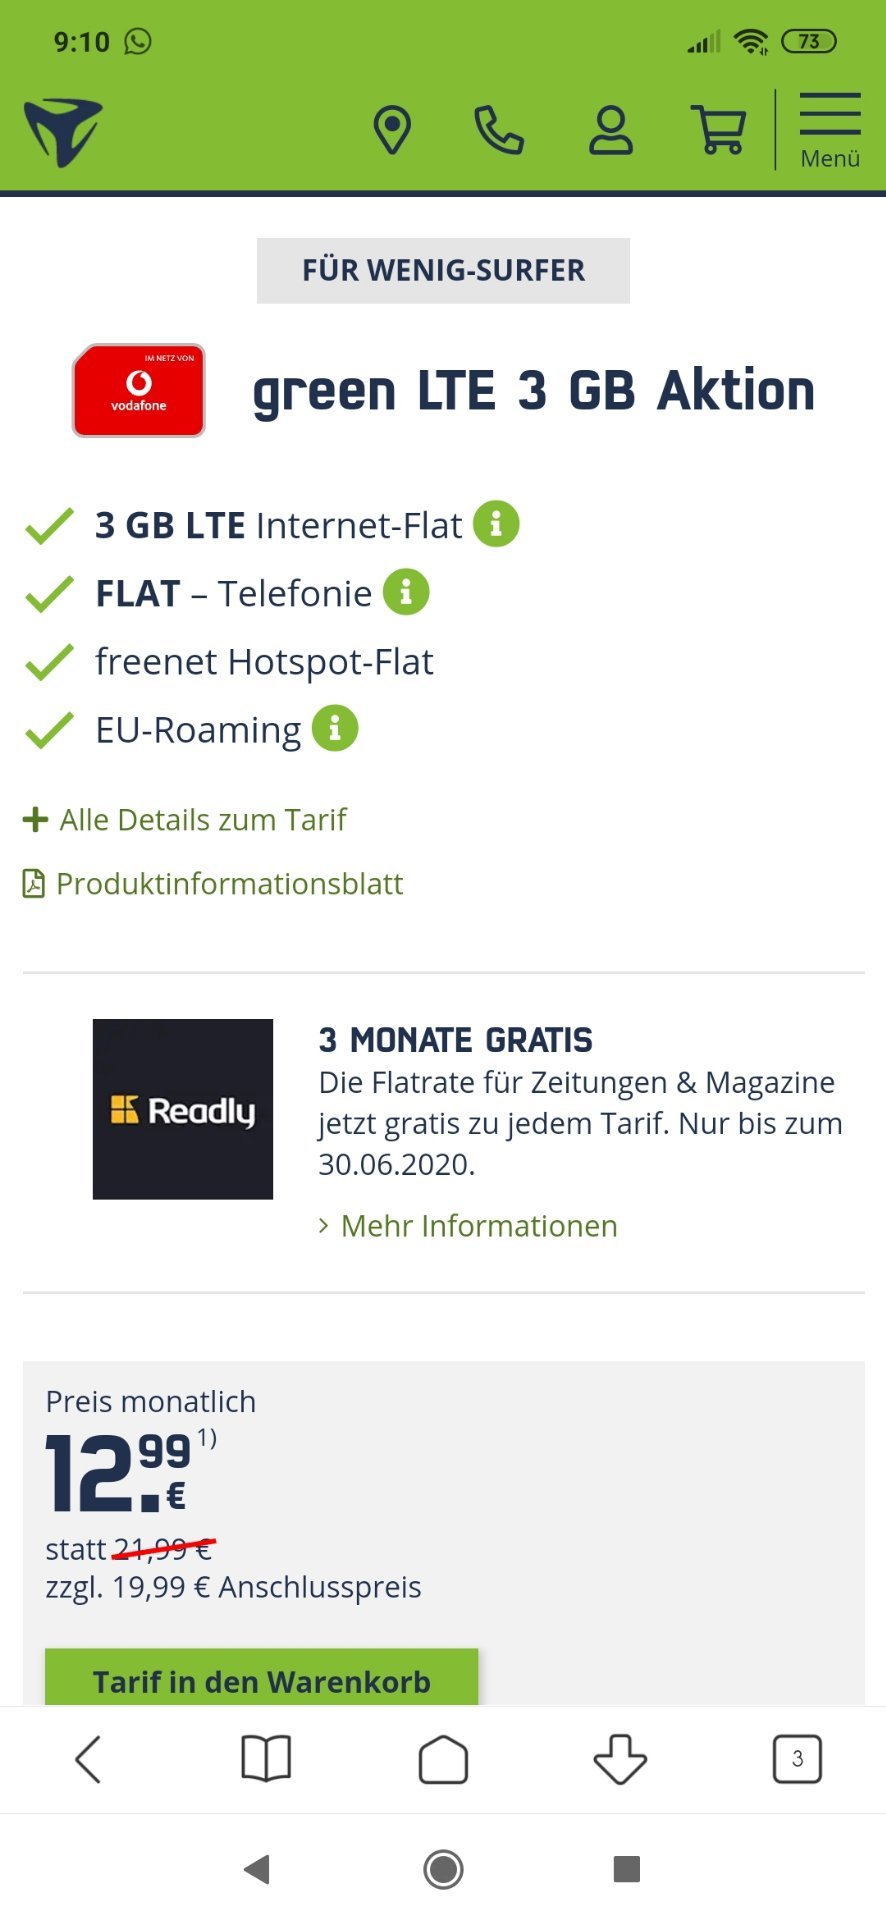Tap the Android home circle button
The image size is (886, 1920).
443,1868
